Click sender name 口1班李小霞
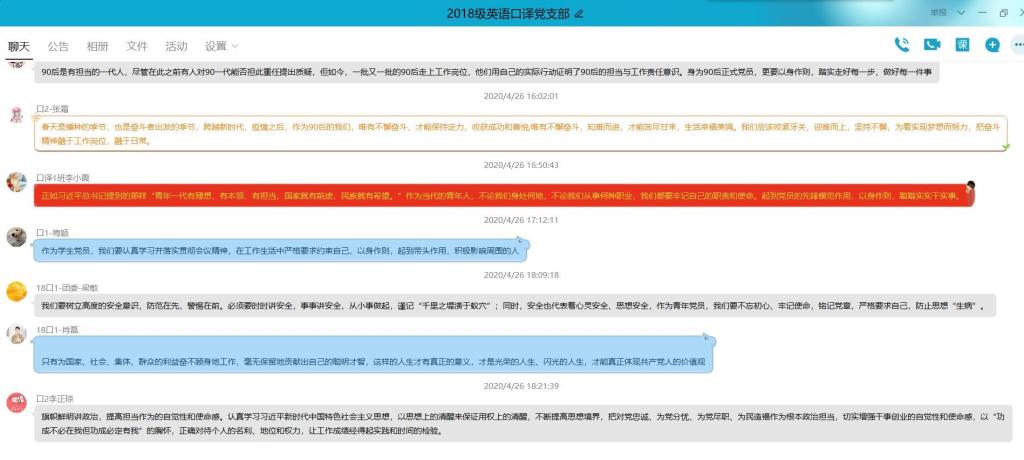Image resolution: width=1024 pixels, height=460 pixels. pyautogui.click(x=60, y=177)
